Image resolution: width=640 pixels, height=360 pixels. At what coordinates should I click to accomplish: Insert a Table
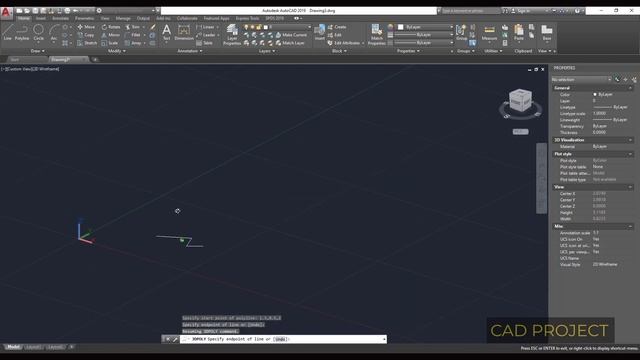pos(204,43)
